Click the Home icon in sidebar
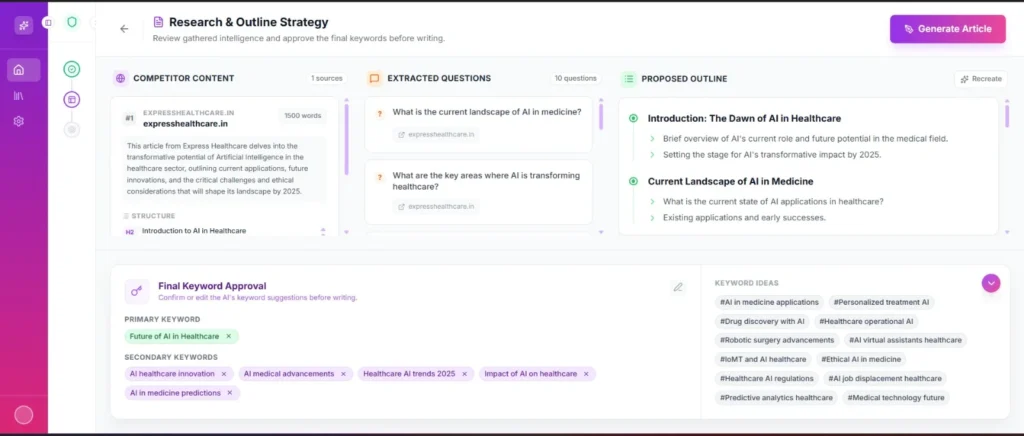Screen dimensions: 1024x436 19,70
